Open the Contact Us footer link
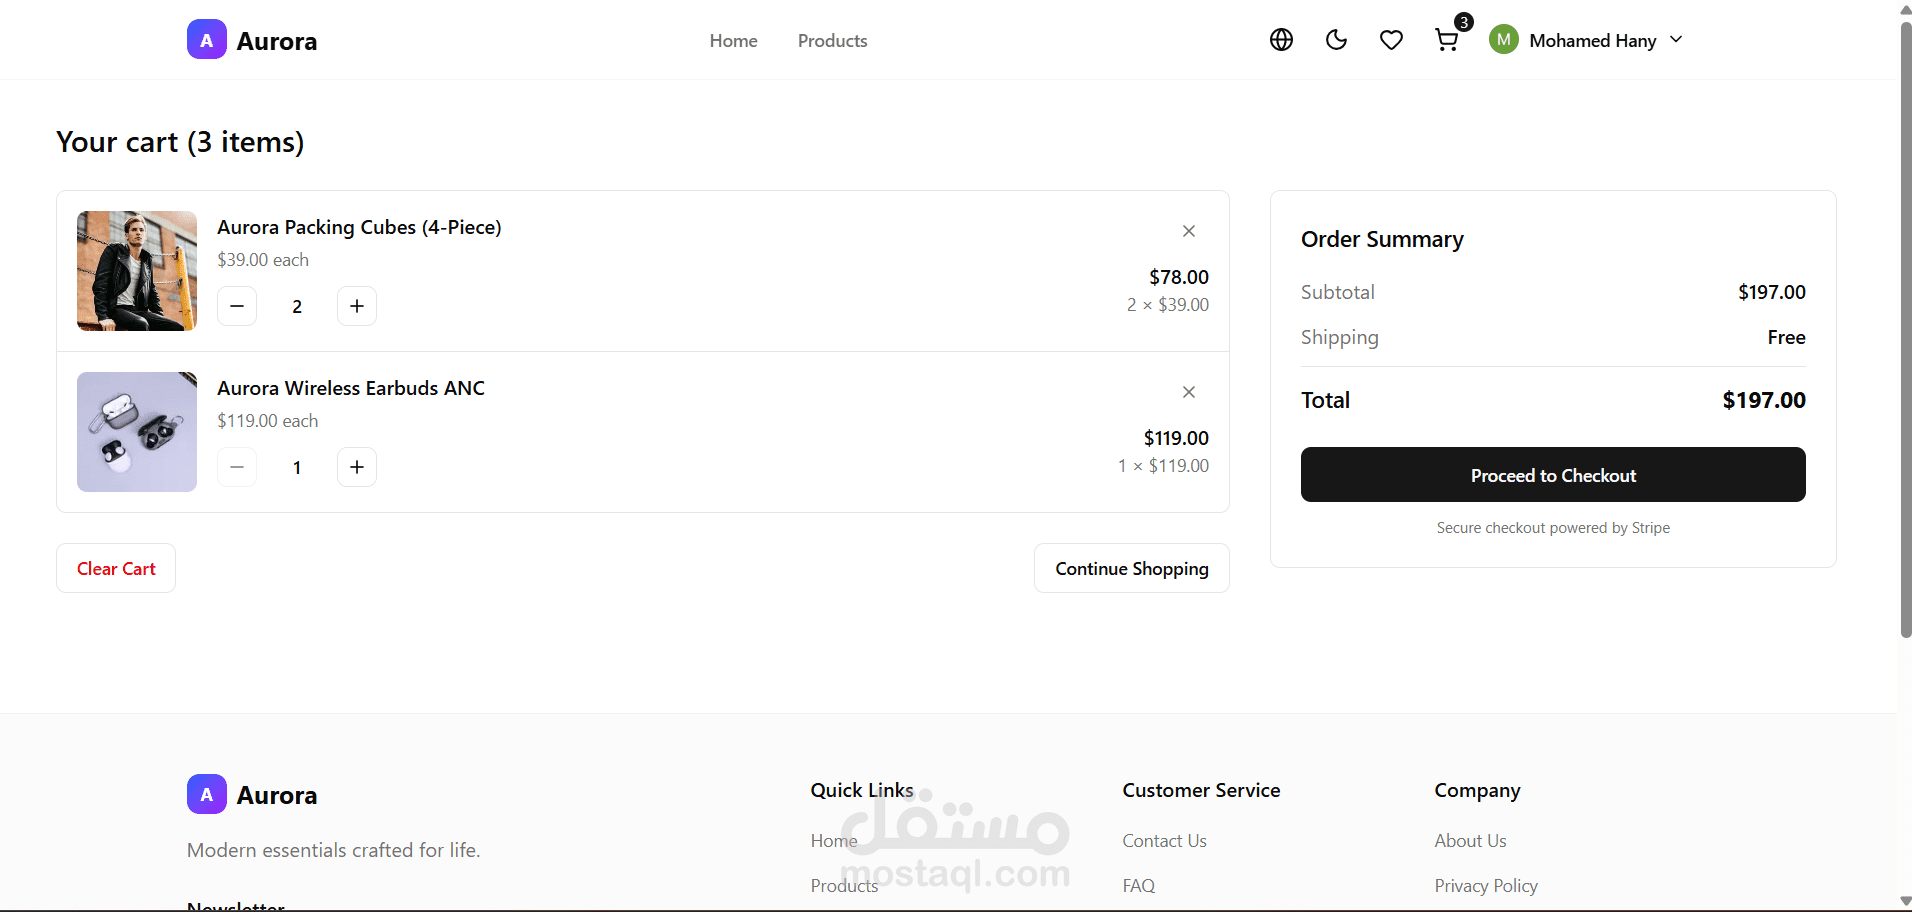 point(1164,841)
